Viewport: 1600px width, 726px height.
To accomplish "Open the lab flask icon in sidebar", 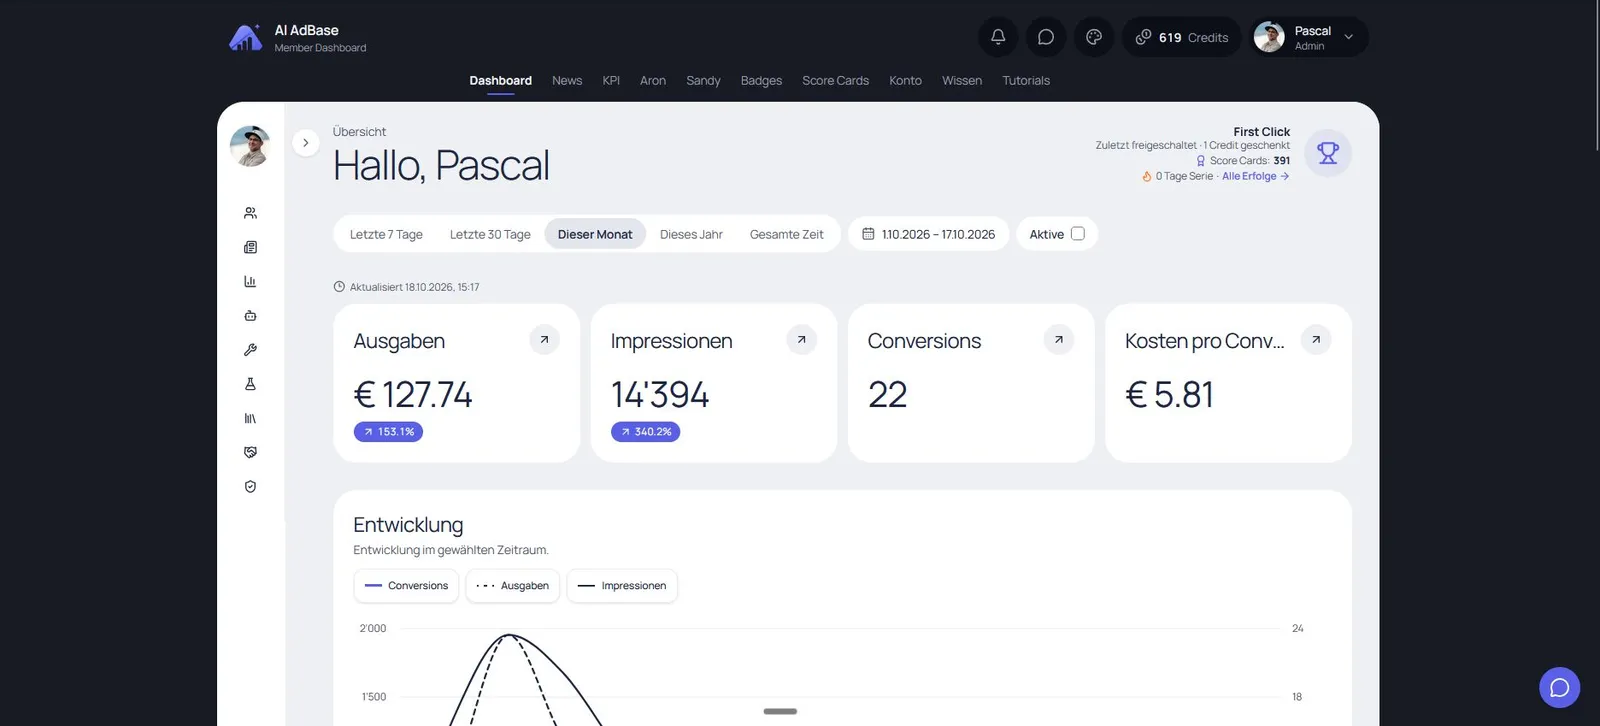I will (x=250, y=384).
